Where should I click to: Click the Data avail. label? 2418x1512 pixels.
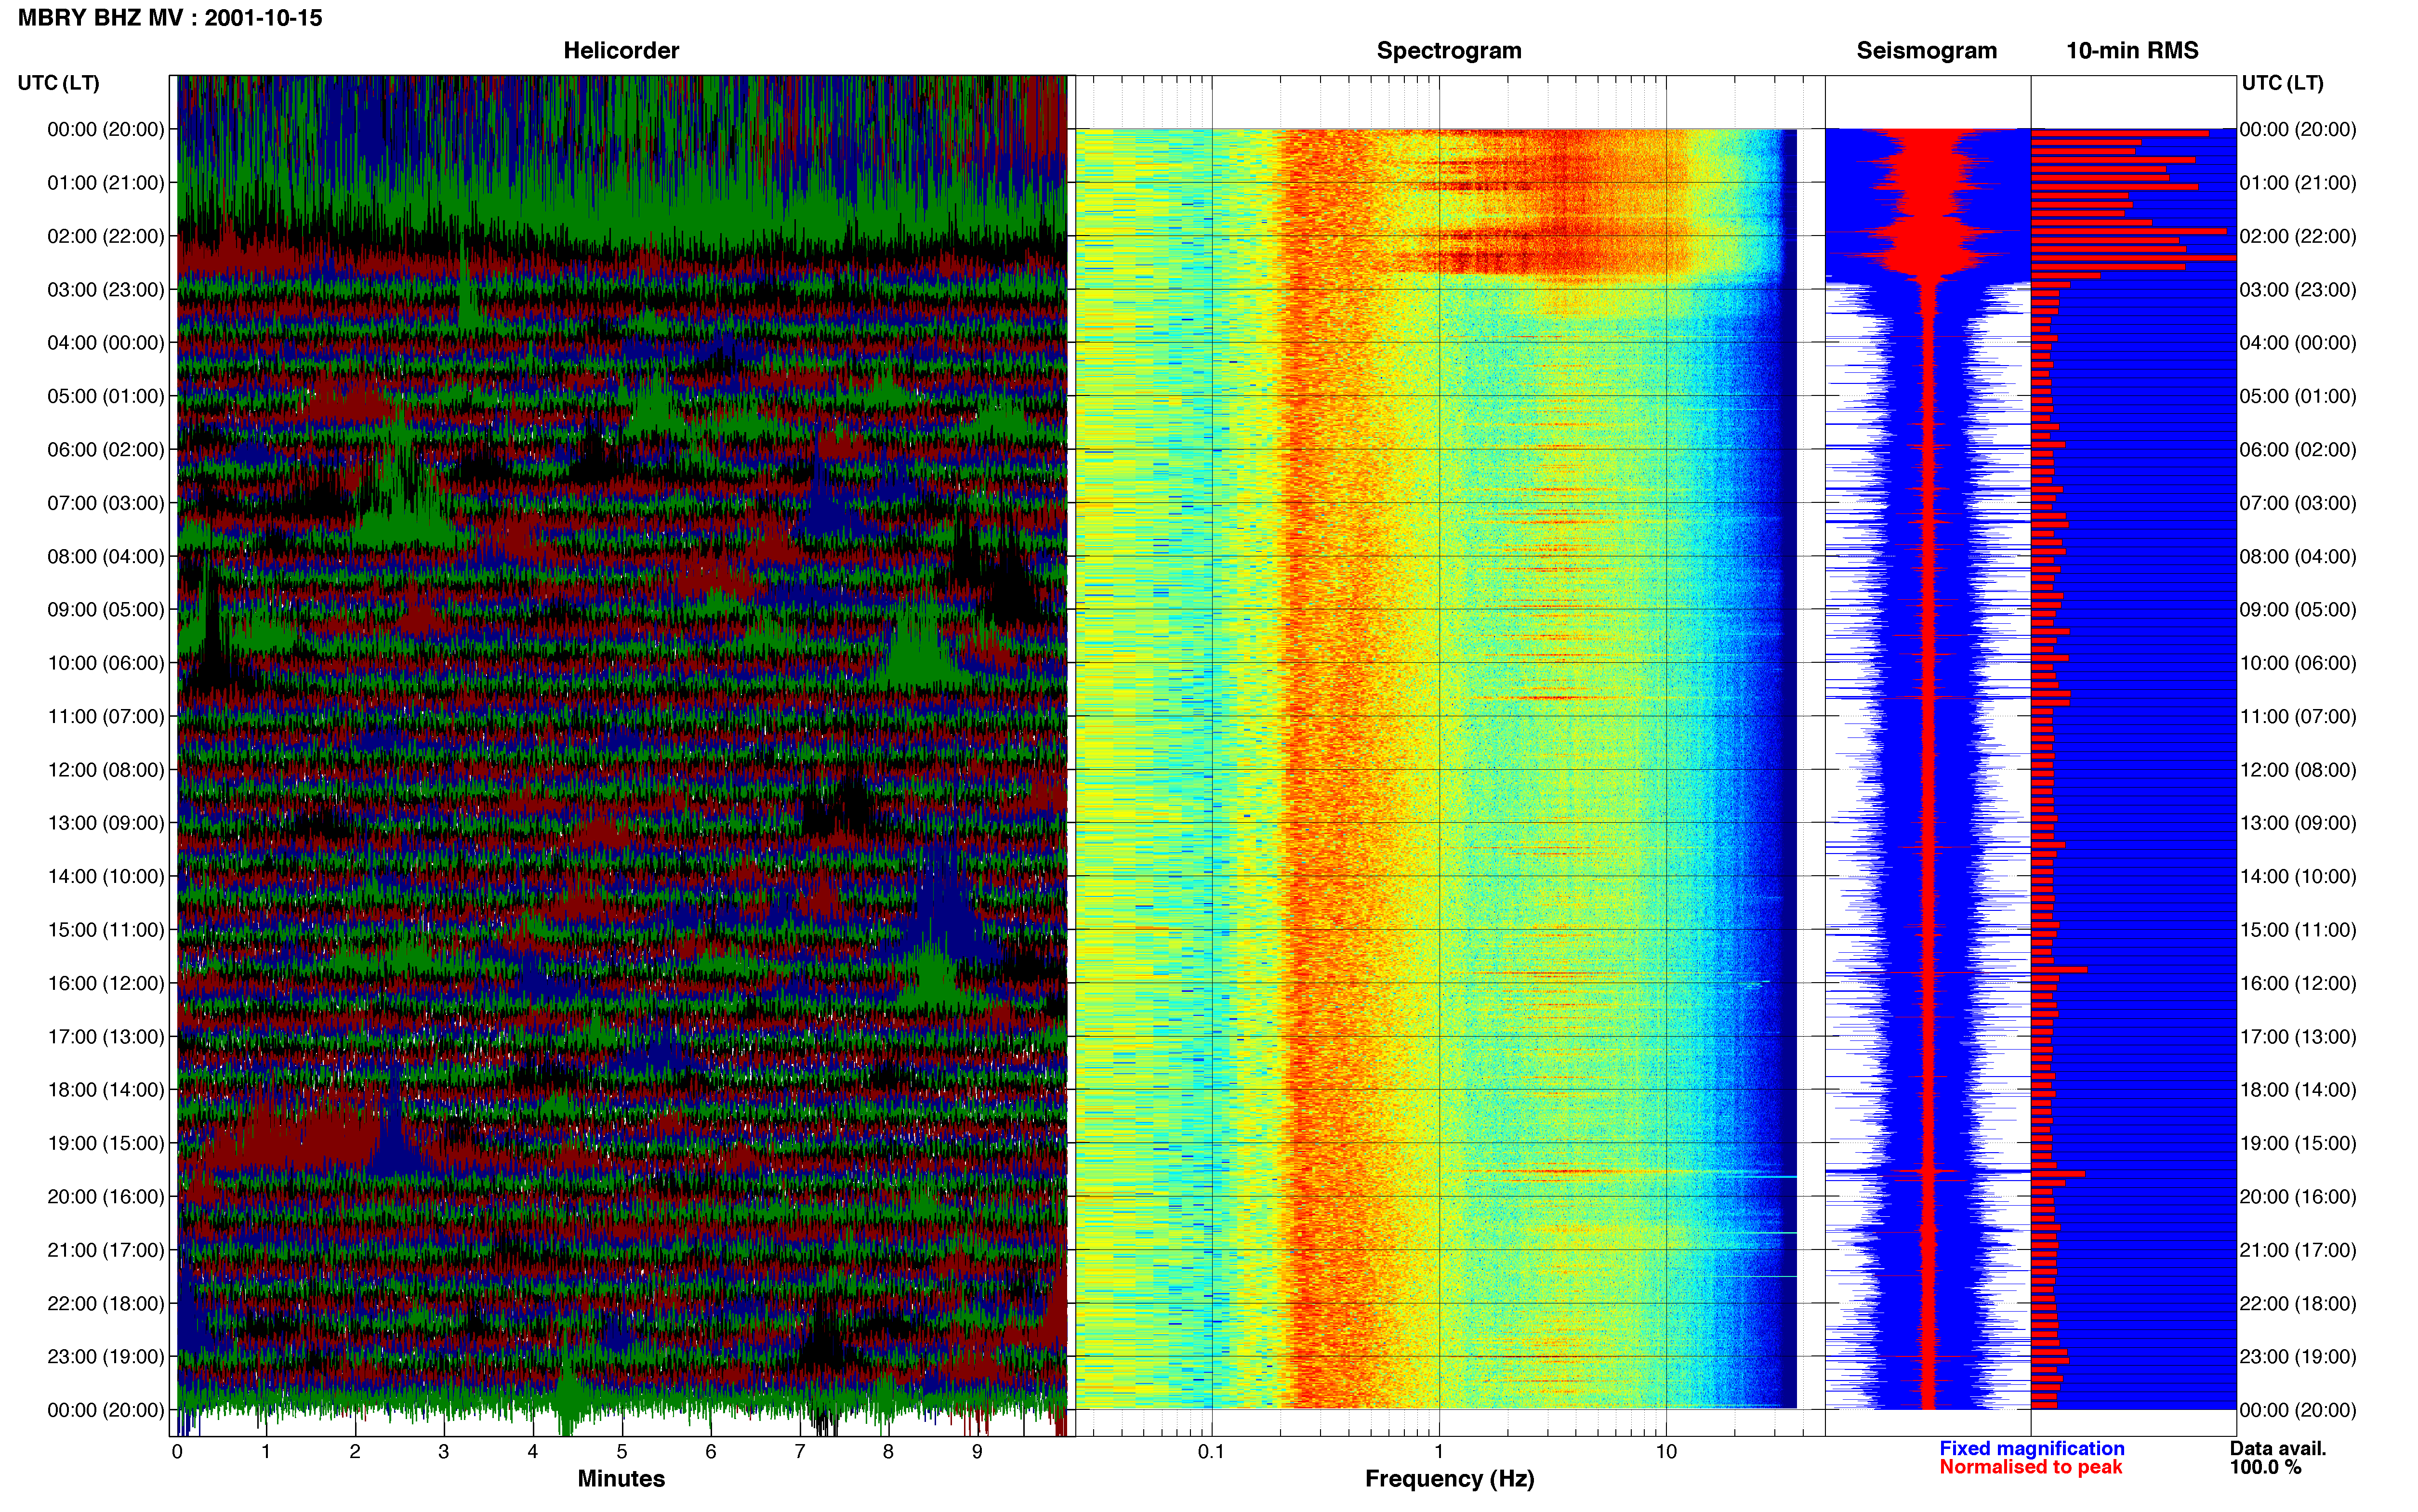click(2278, 1448)
